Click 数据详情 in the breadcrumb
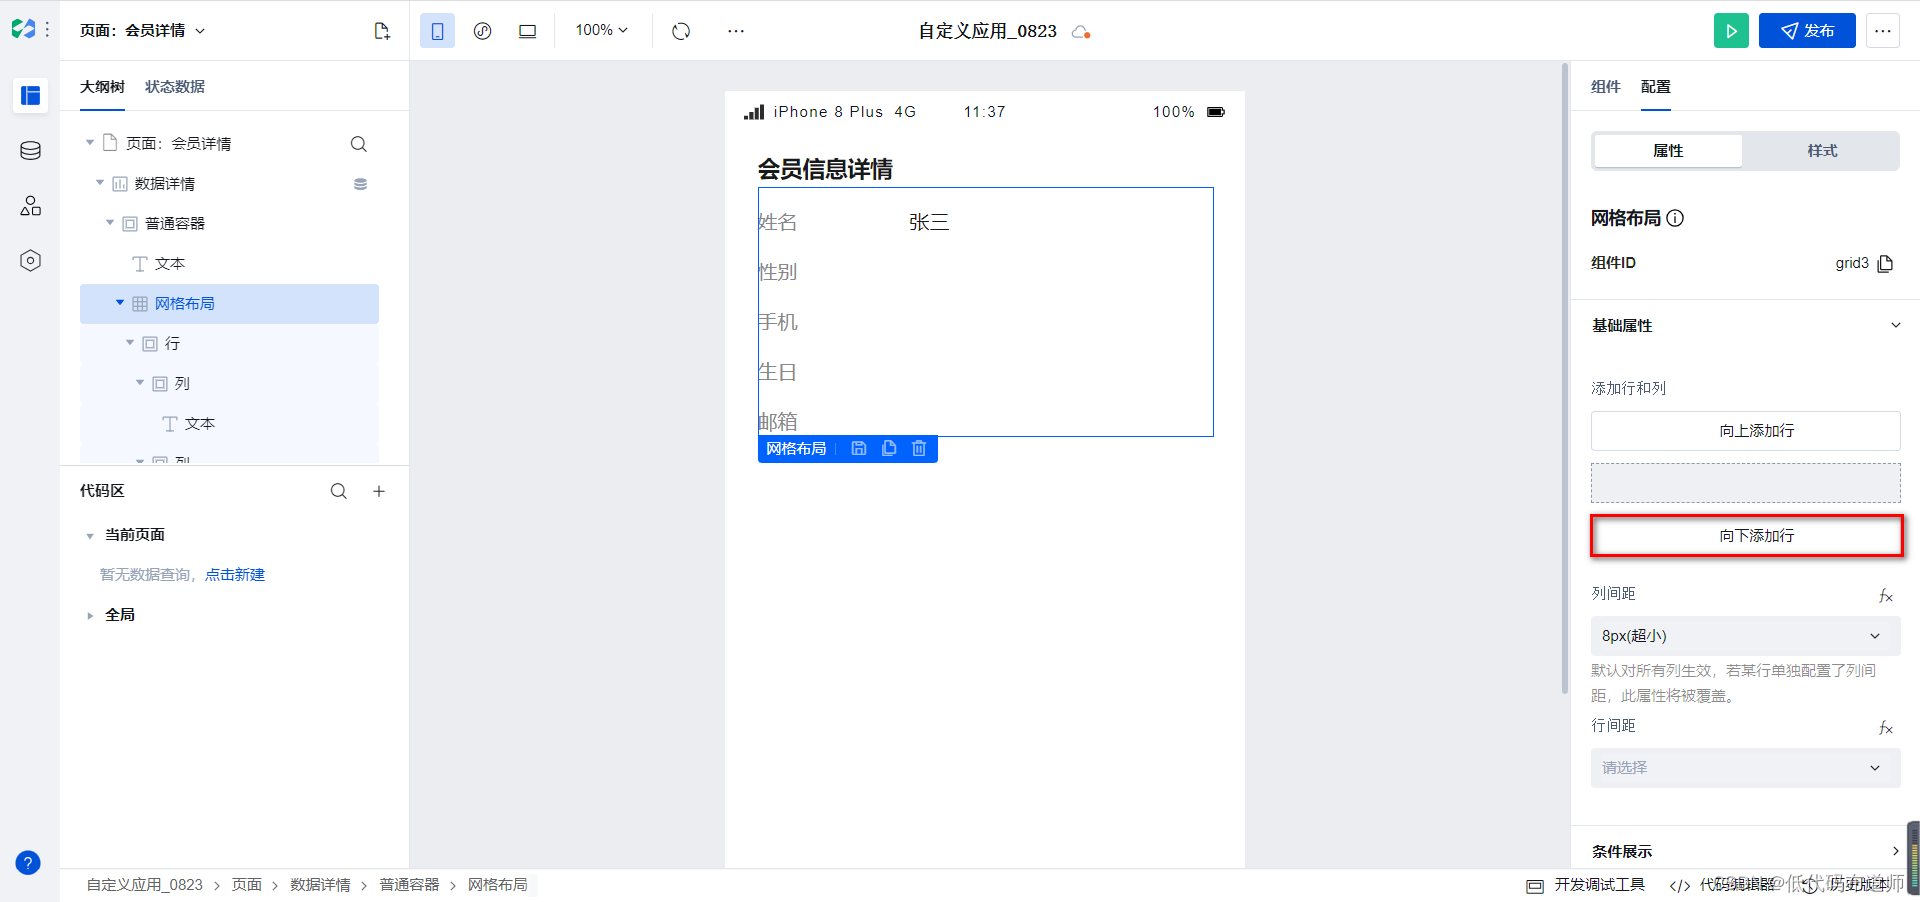 [x=320, y=885]
